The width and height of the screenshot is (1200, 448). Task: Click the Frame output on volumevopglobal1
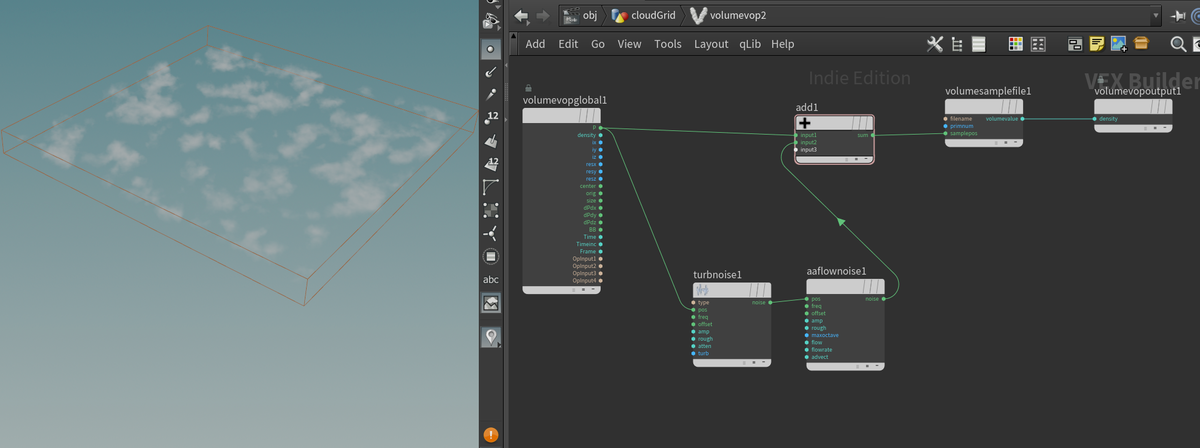click(x=600, y=251)
